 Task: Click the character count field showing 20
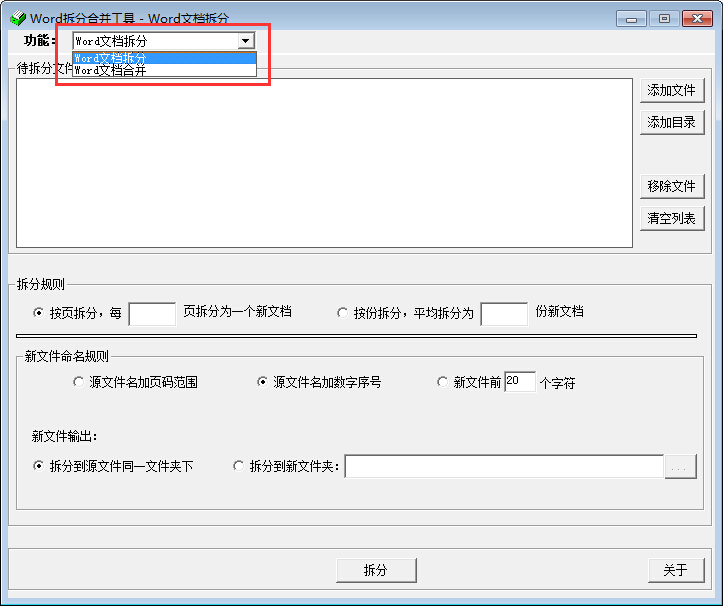[x=520, y=382]
